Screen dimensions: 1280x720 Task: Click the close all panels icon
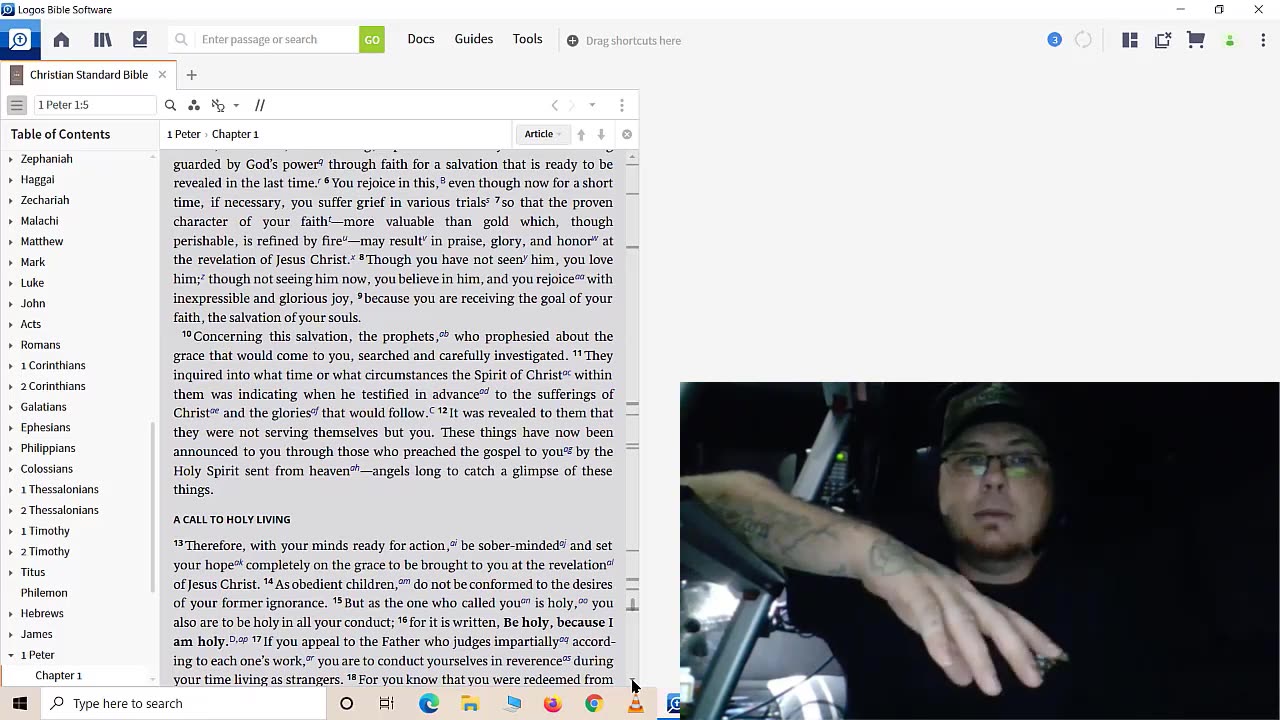1162,40
